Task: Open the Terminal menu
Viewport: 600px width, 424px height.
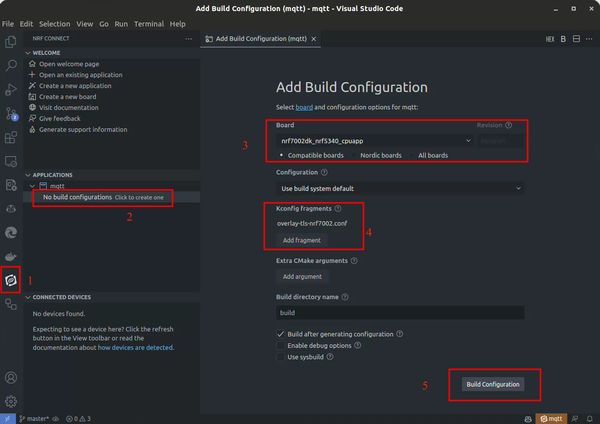Action: coord(148,24)
